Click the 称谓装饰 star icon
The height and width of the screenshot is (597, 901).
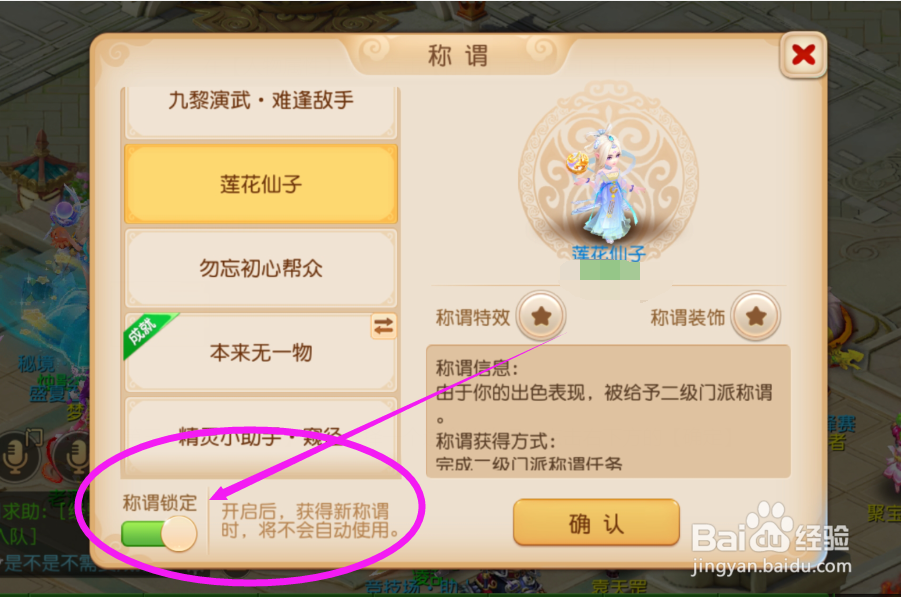(756, 315)
